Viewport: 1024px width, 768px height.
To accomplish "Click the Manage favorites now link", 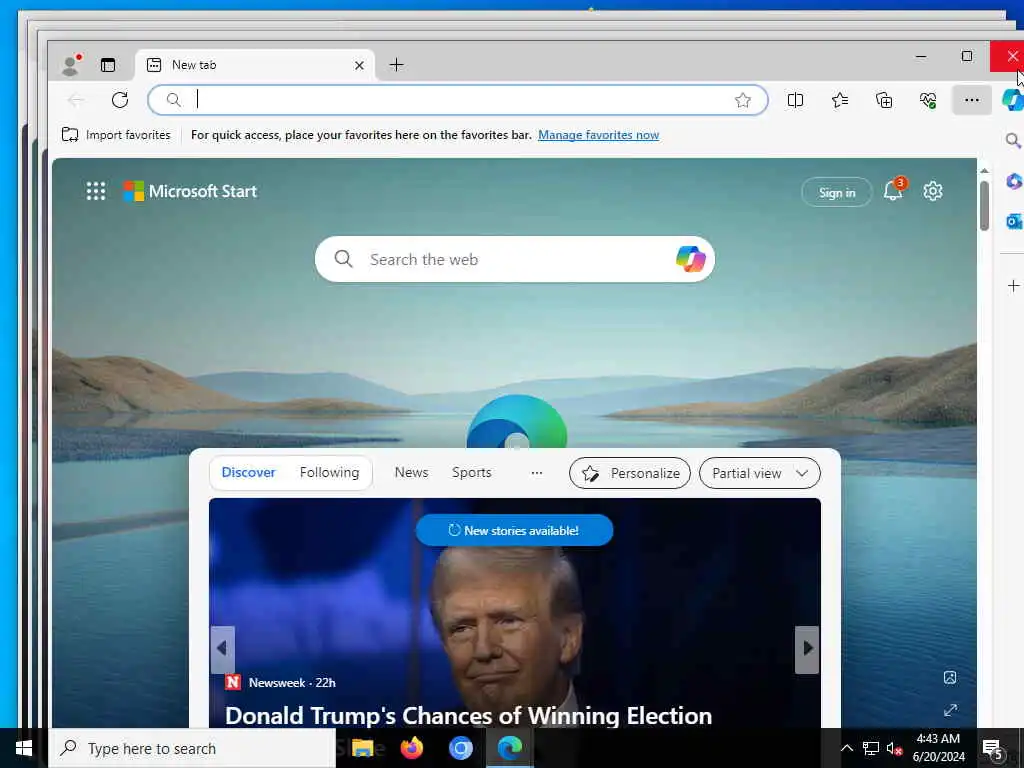I will coord(598,135).
